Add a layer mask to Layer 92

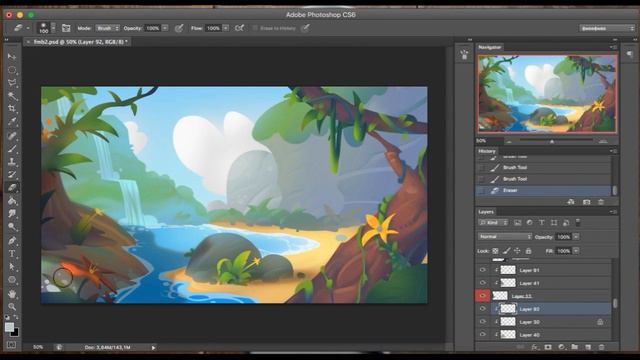(x=548, y=347)
